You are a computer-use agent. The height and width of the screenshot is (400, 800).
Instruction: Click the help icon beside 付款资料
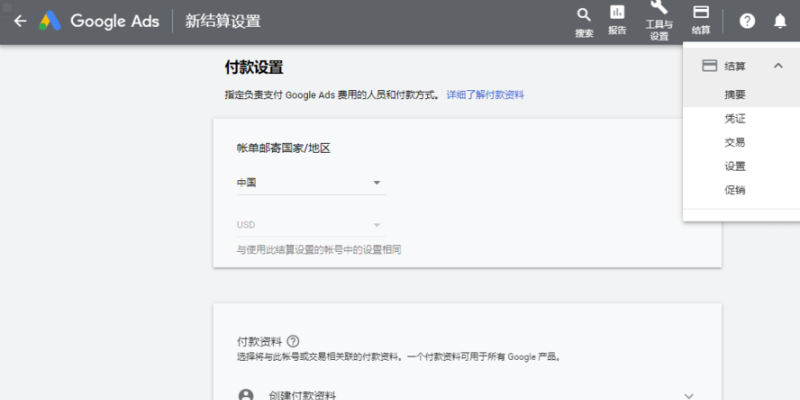point(293,341)
